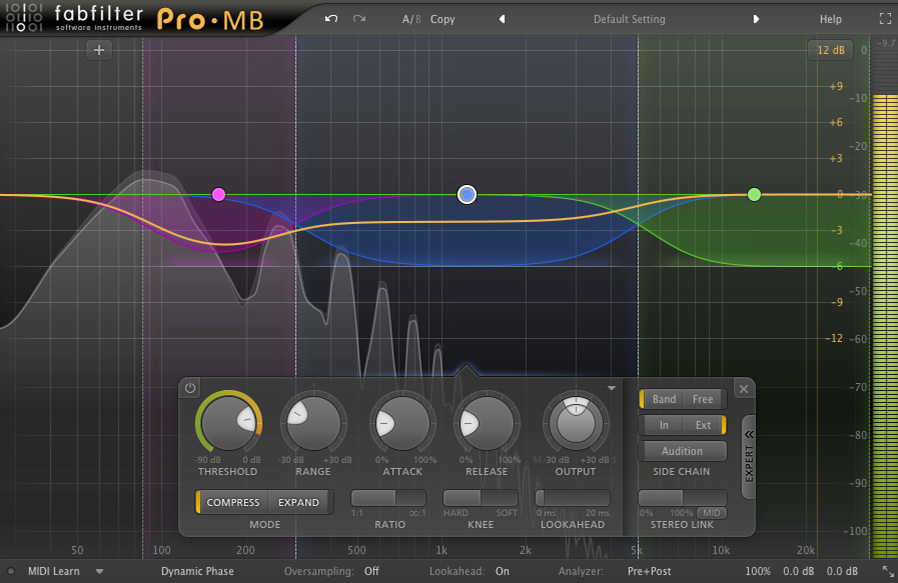Select COMPRESS mode

point(232,502)
